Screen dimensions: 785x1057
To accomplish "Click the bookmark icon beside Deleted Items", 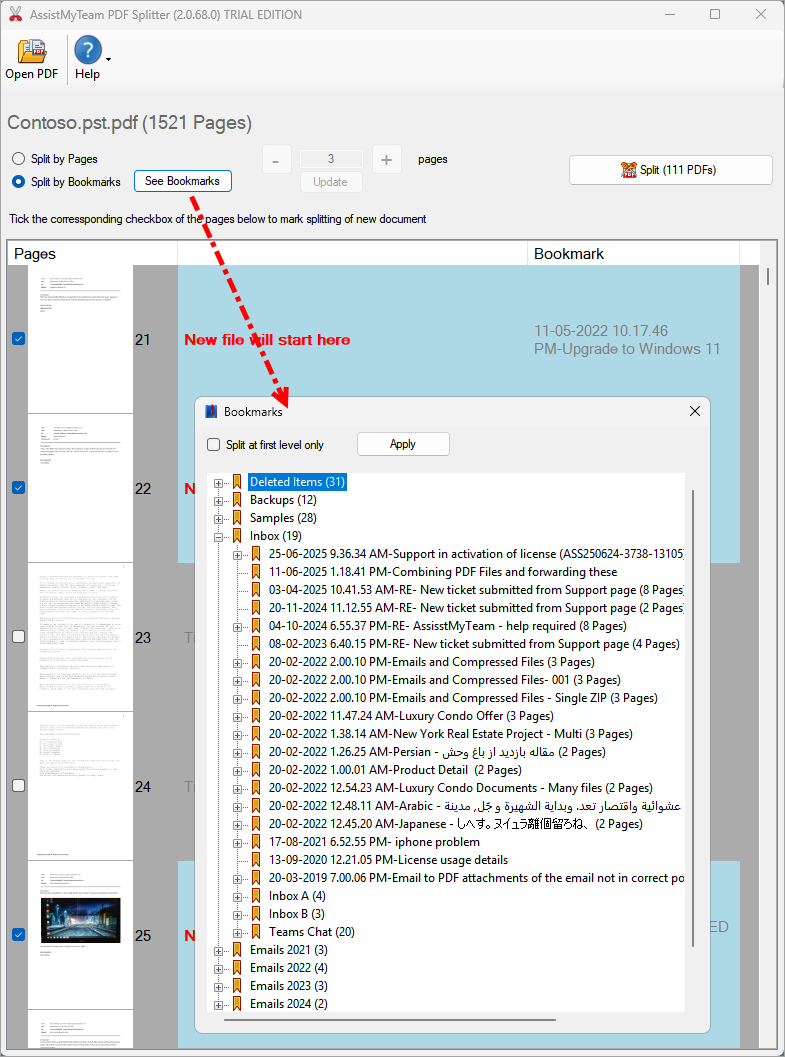I will coord(238,482).
